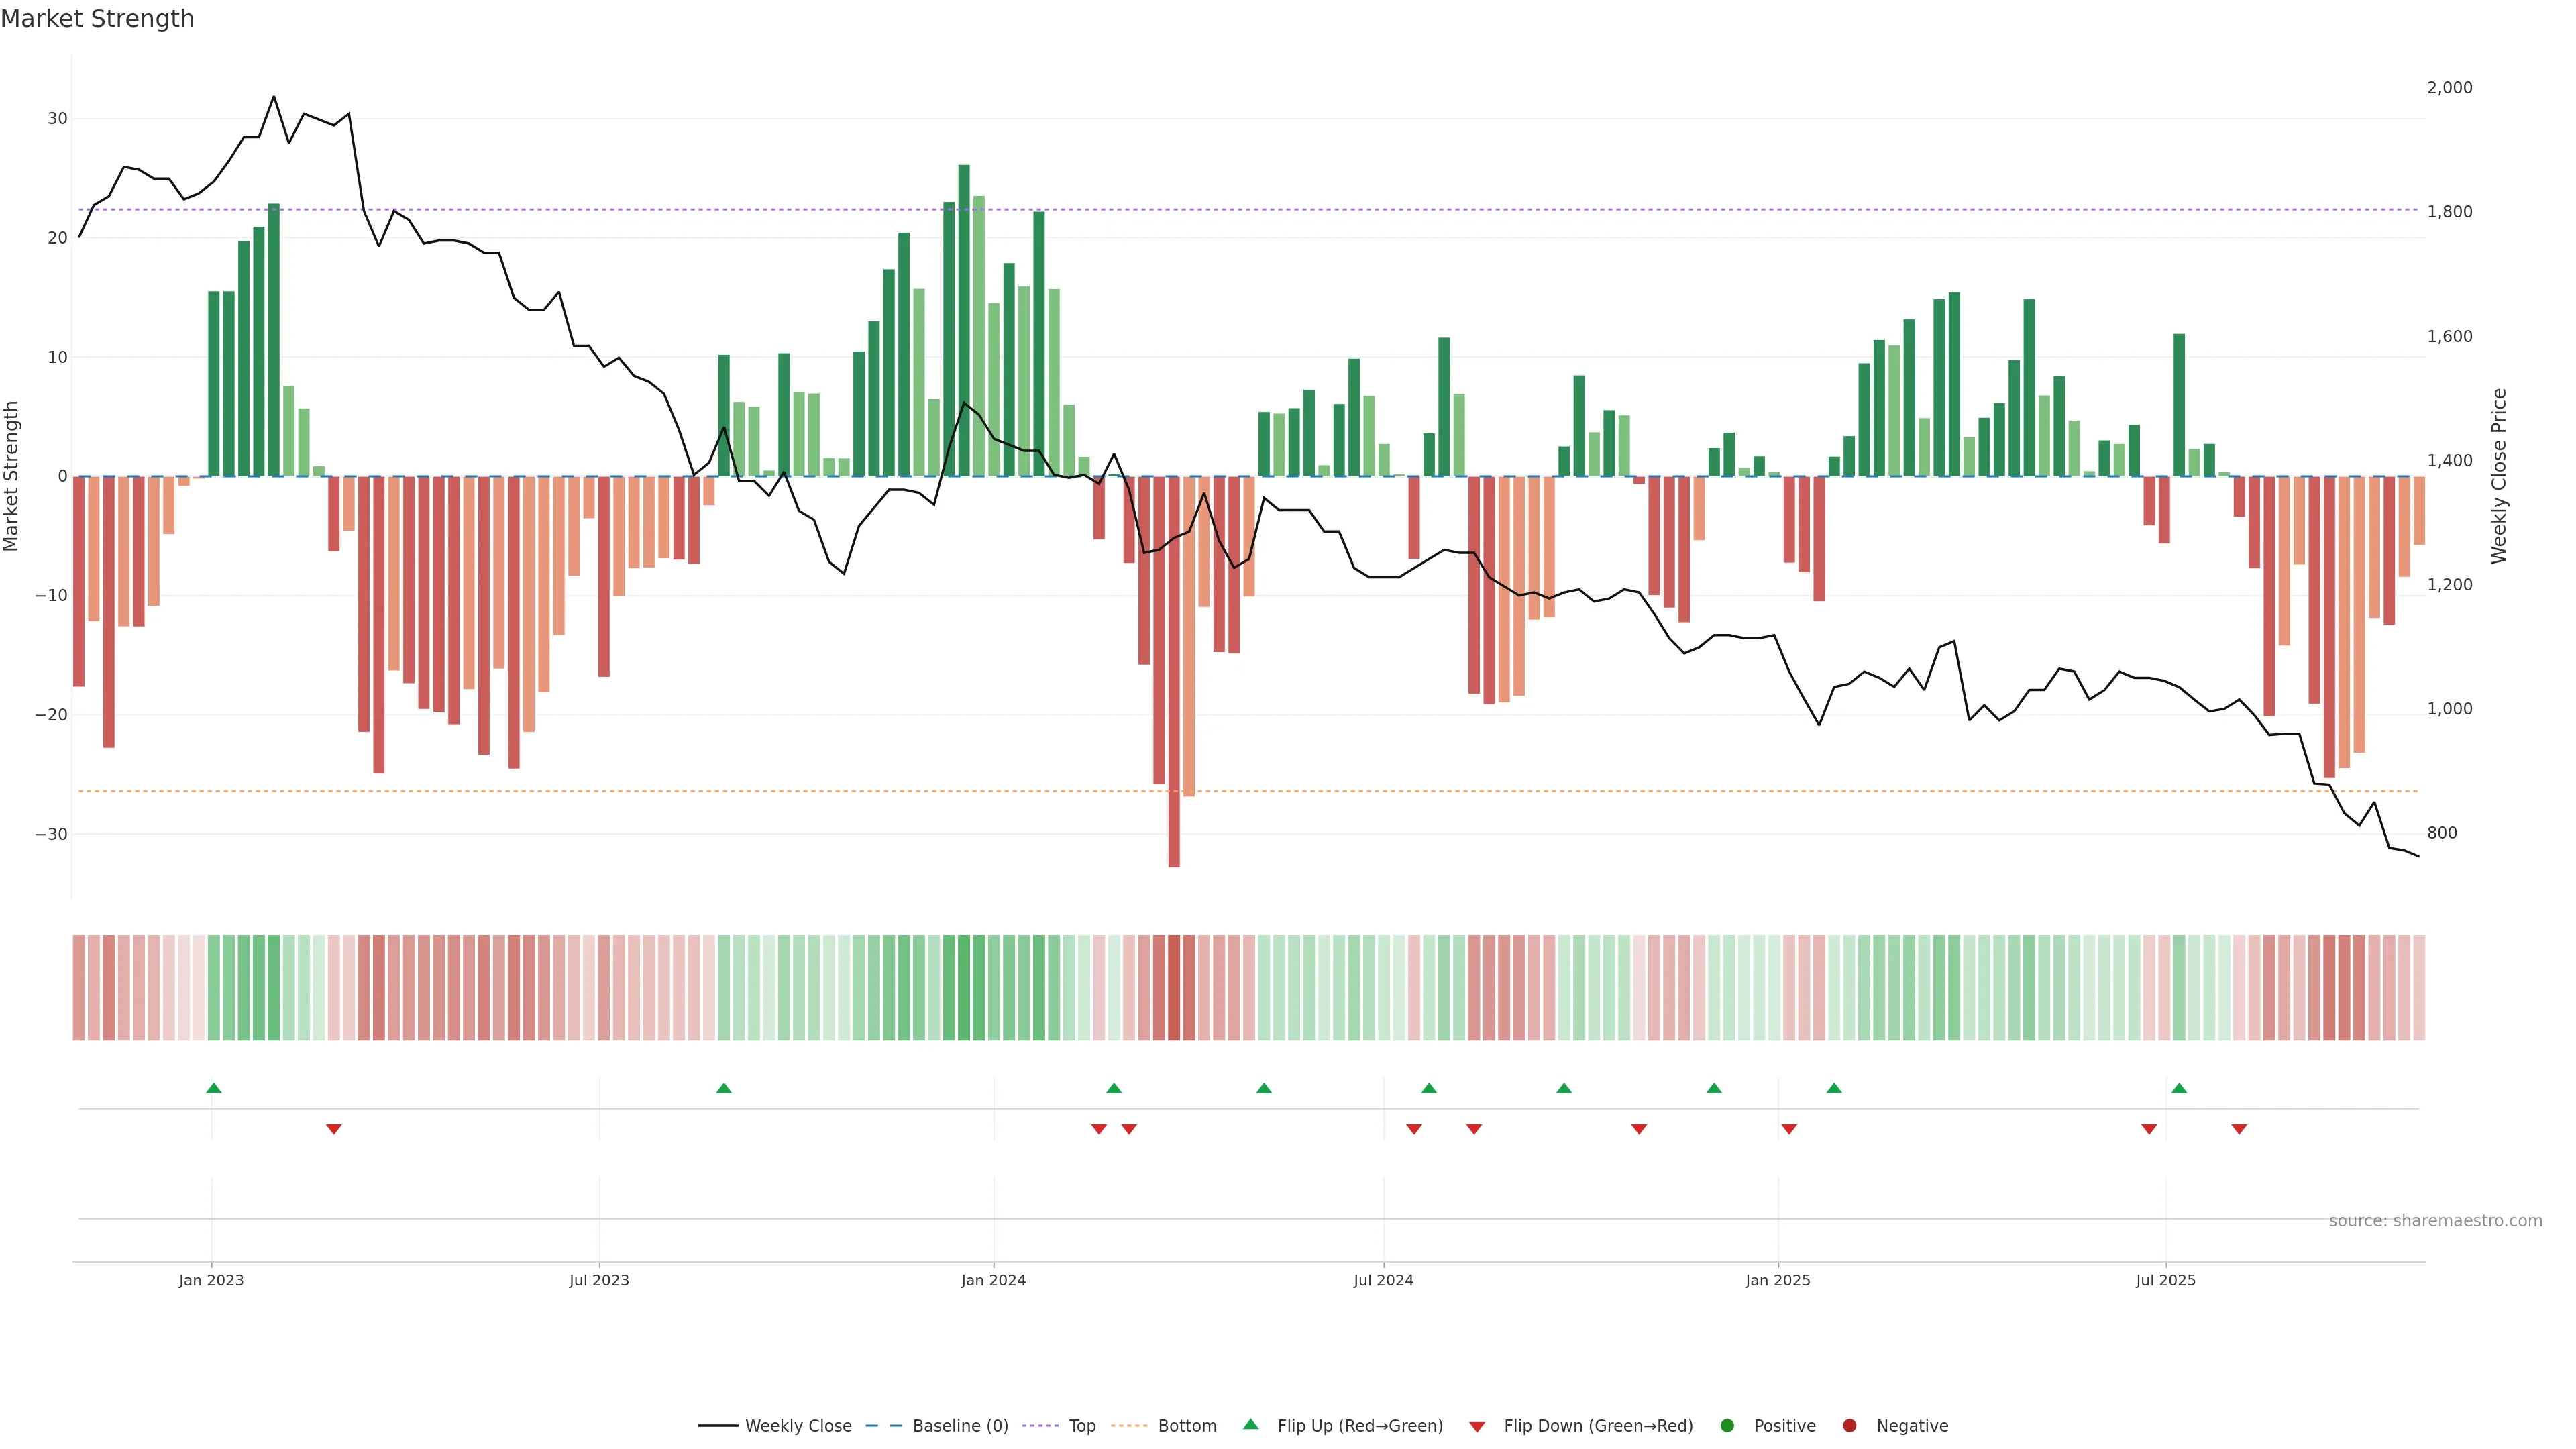Click the Market Strength chart title

point(97,19)
